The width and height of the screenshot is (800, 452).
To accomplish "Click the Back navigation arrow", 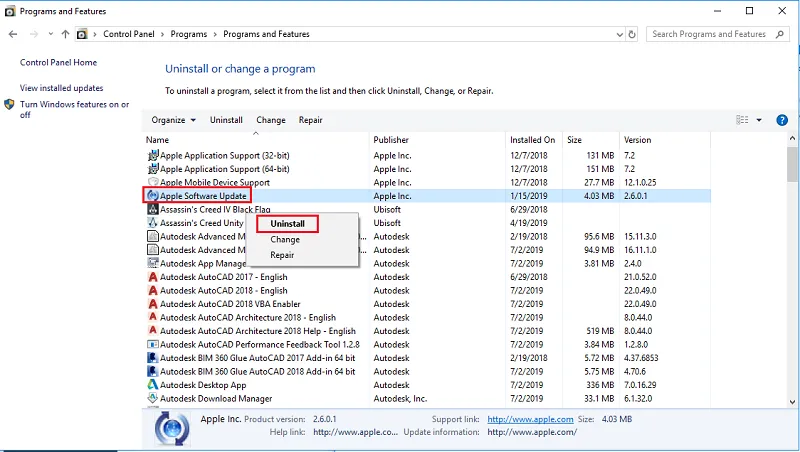I will click(x=13, y=34).
